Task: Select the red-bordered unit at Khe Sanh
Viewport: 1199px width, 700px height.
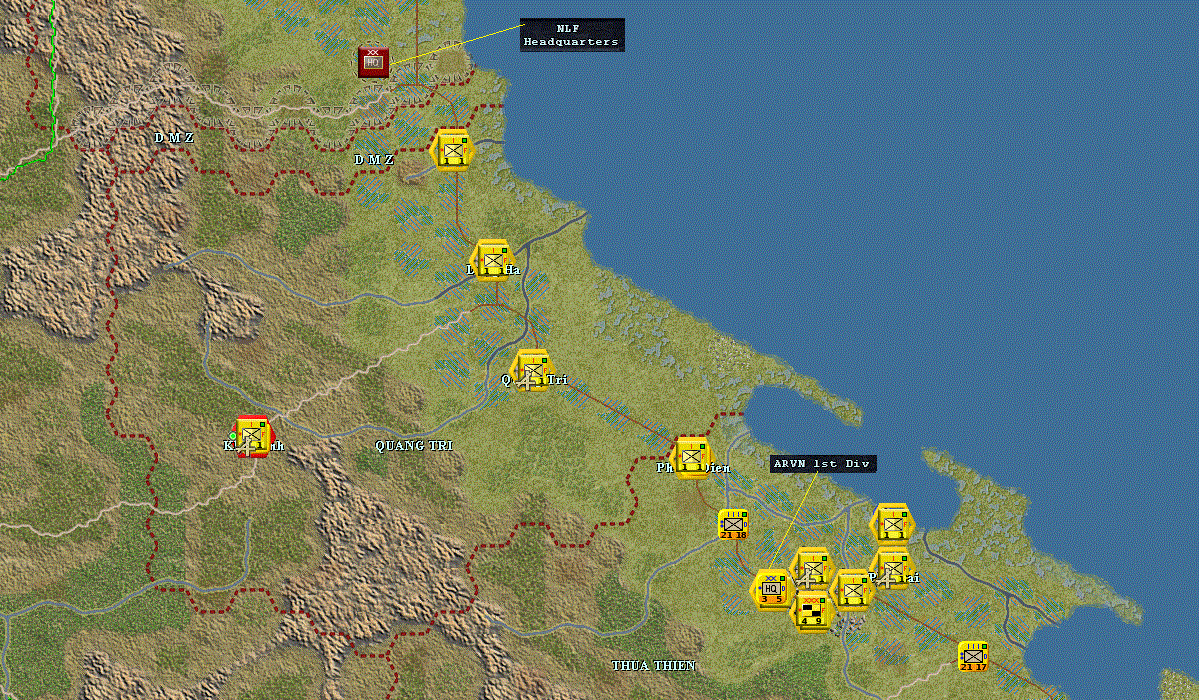Action: point(252,437)
